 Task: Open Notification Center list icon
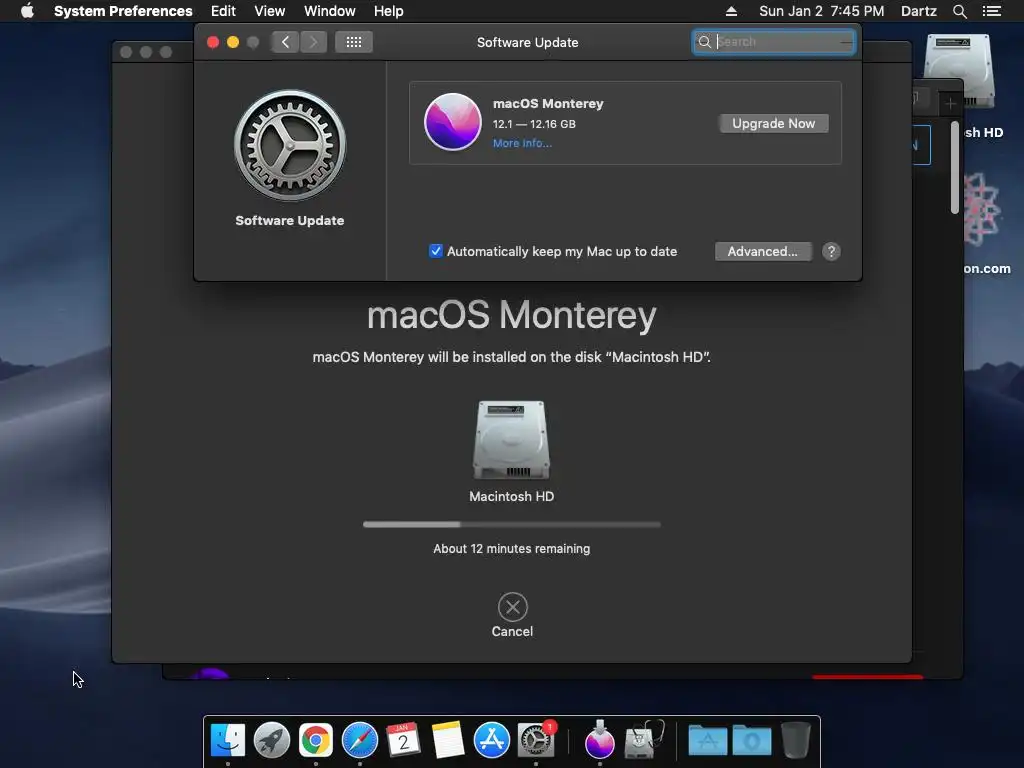click(991, 11)
